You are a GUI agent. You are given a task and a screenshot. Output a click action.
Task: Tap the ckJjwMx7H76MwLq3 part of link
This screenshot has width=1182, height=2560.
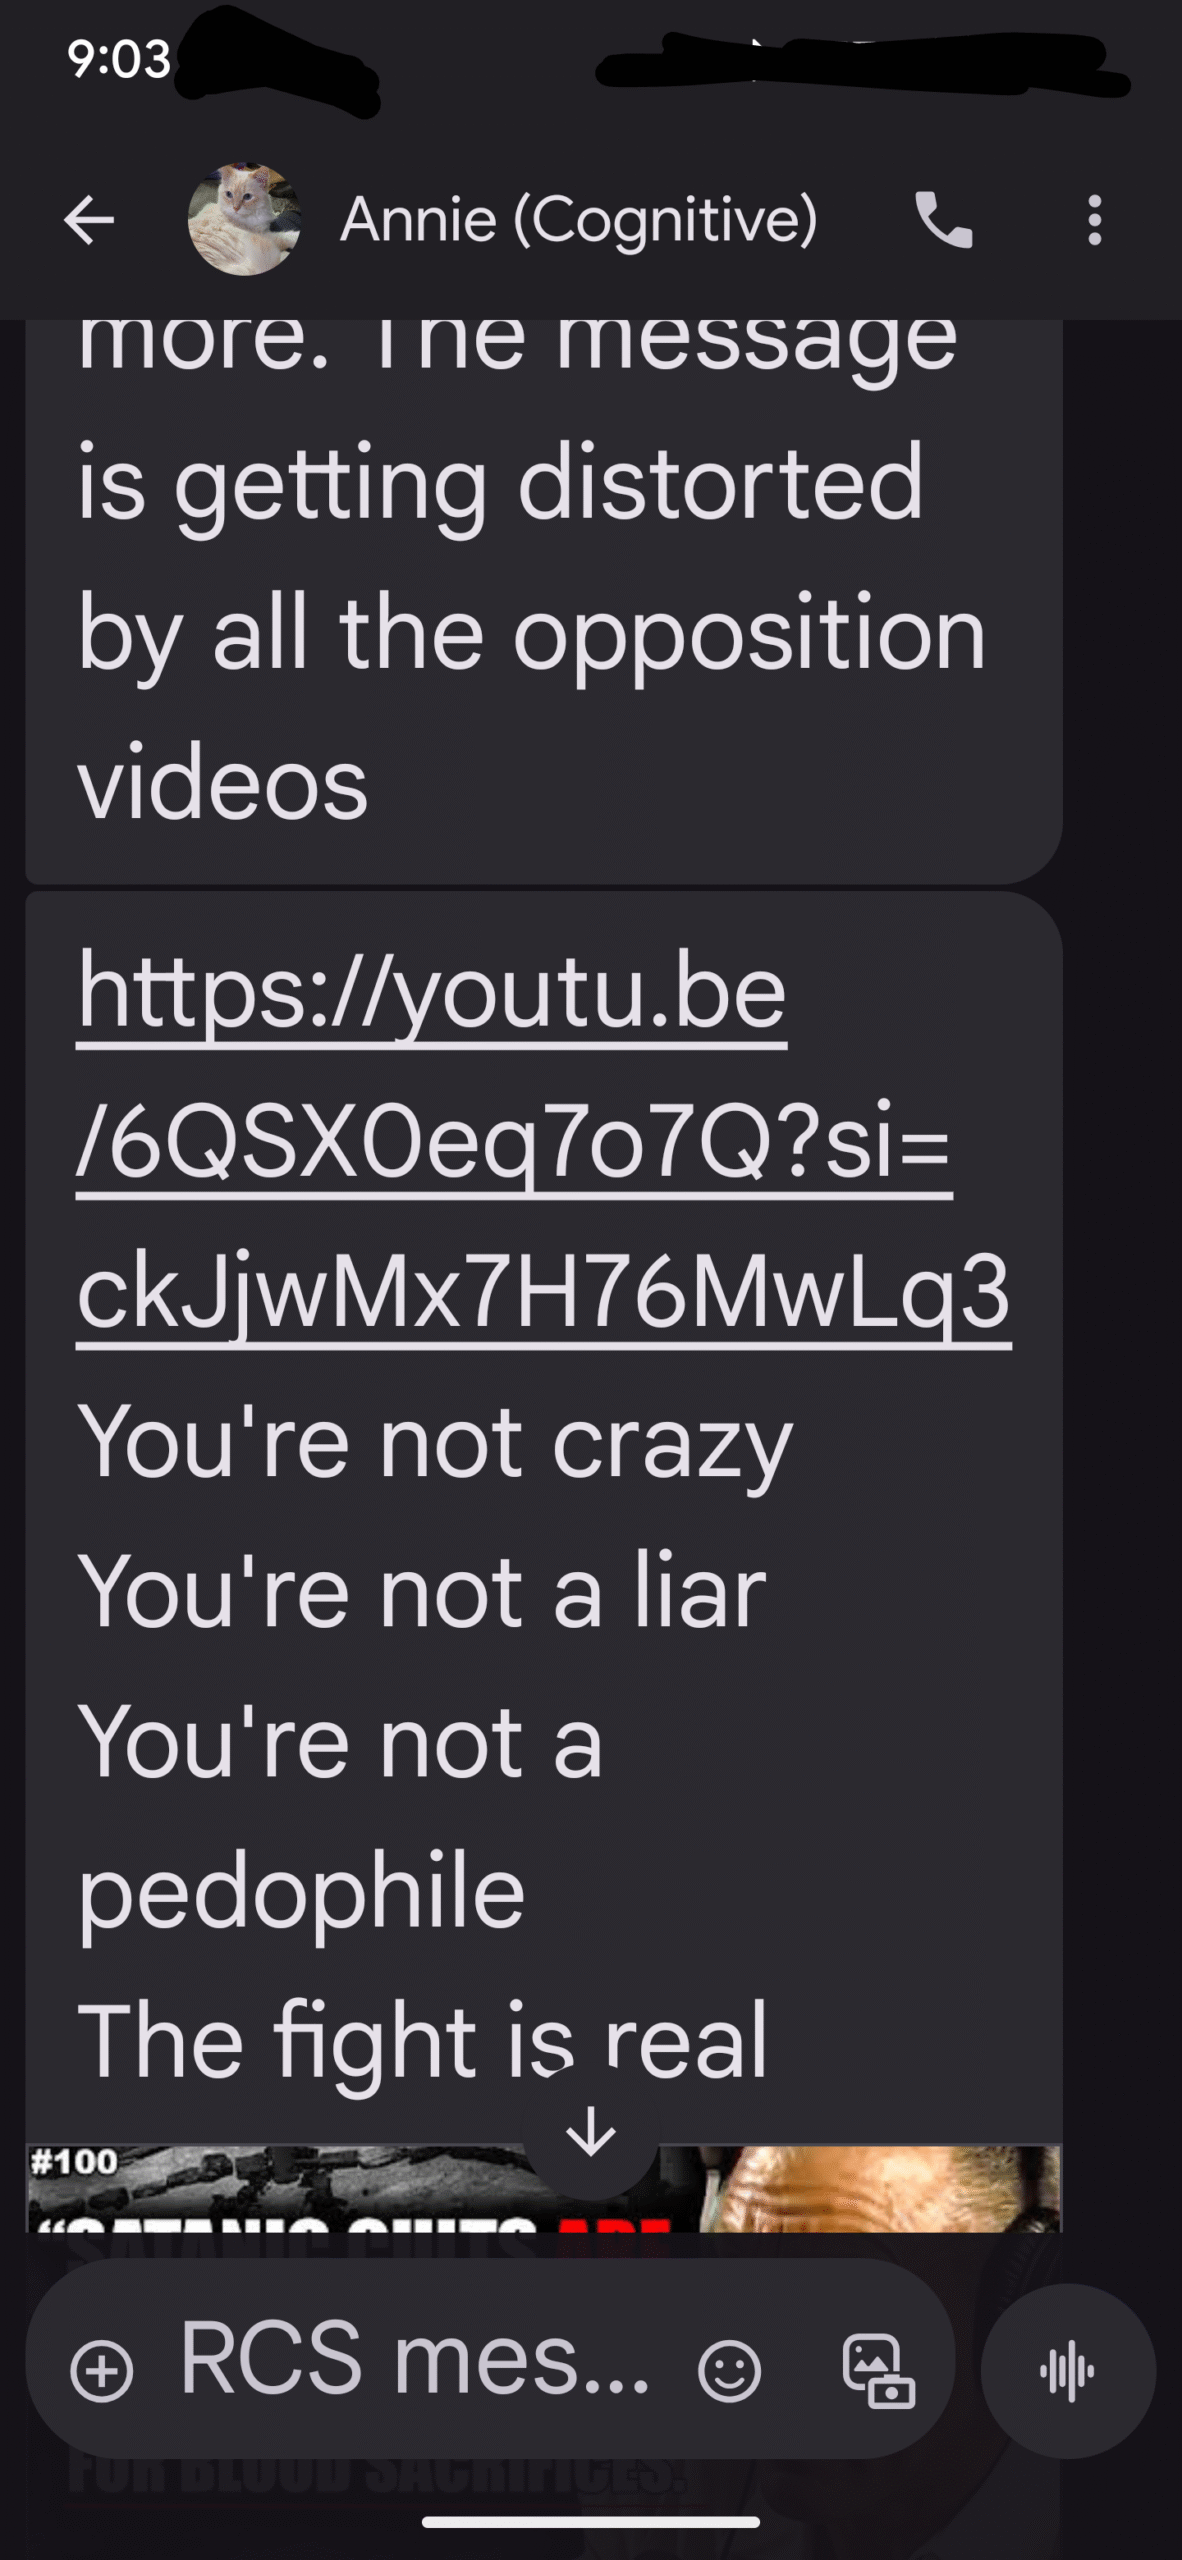click(543, 1291)
